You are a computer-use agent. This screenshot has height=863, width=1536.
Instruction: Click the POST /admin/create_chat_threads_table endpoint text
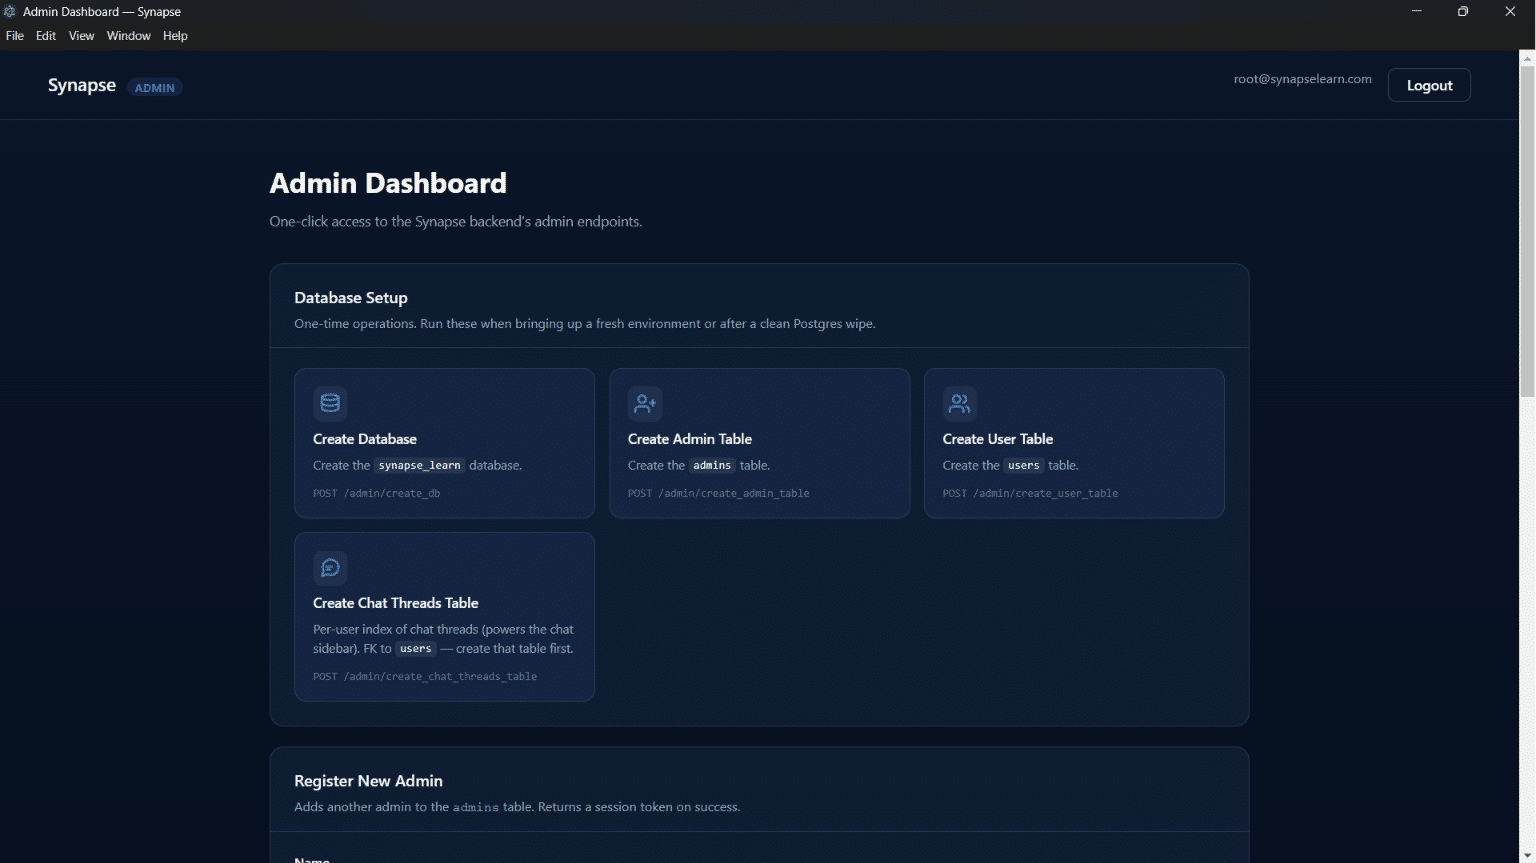pos(425,677)
